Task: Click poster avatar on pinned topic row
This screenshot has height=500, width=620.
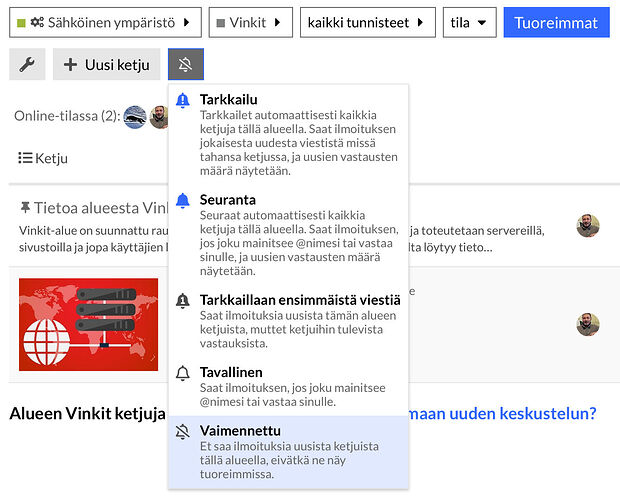Action: point(588,225)
